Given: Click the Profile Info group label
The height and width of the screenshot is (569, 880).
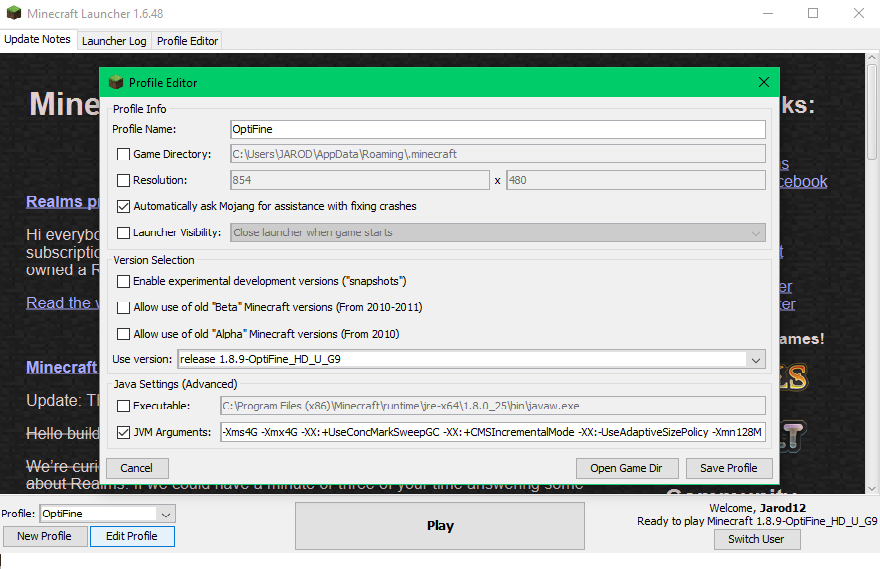Looking at the screenshot, I should tap(140, 109).
